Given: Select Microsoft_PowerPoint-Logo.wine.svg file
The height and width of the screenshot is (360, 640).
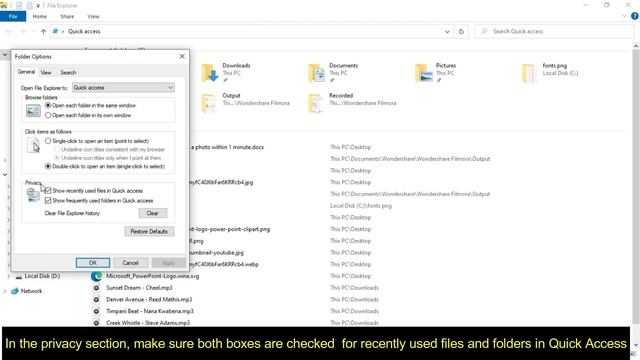Looking at the screenshot, I should (x=153, y=276).
